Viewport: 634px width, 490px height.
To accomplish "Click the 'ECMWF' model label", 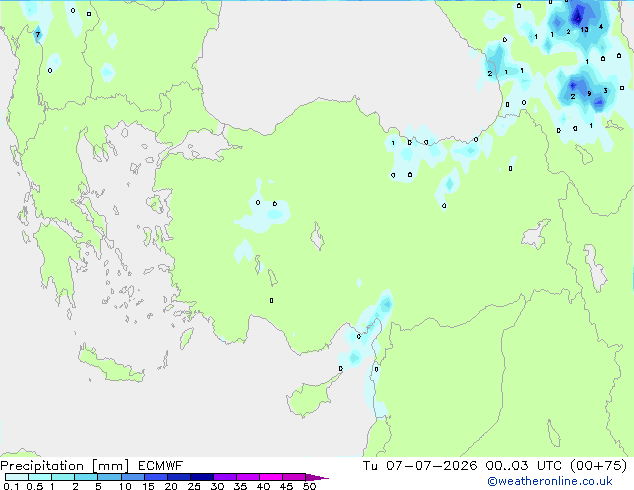I will pos(161,466).
